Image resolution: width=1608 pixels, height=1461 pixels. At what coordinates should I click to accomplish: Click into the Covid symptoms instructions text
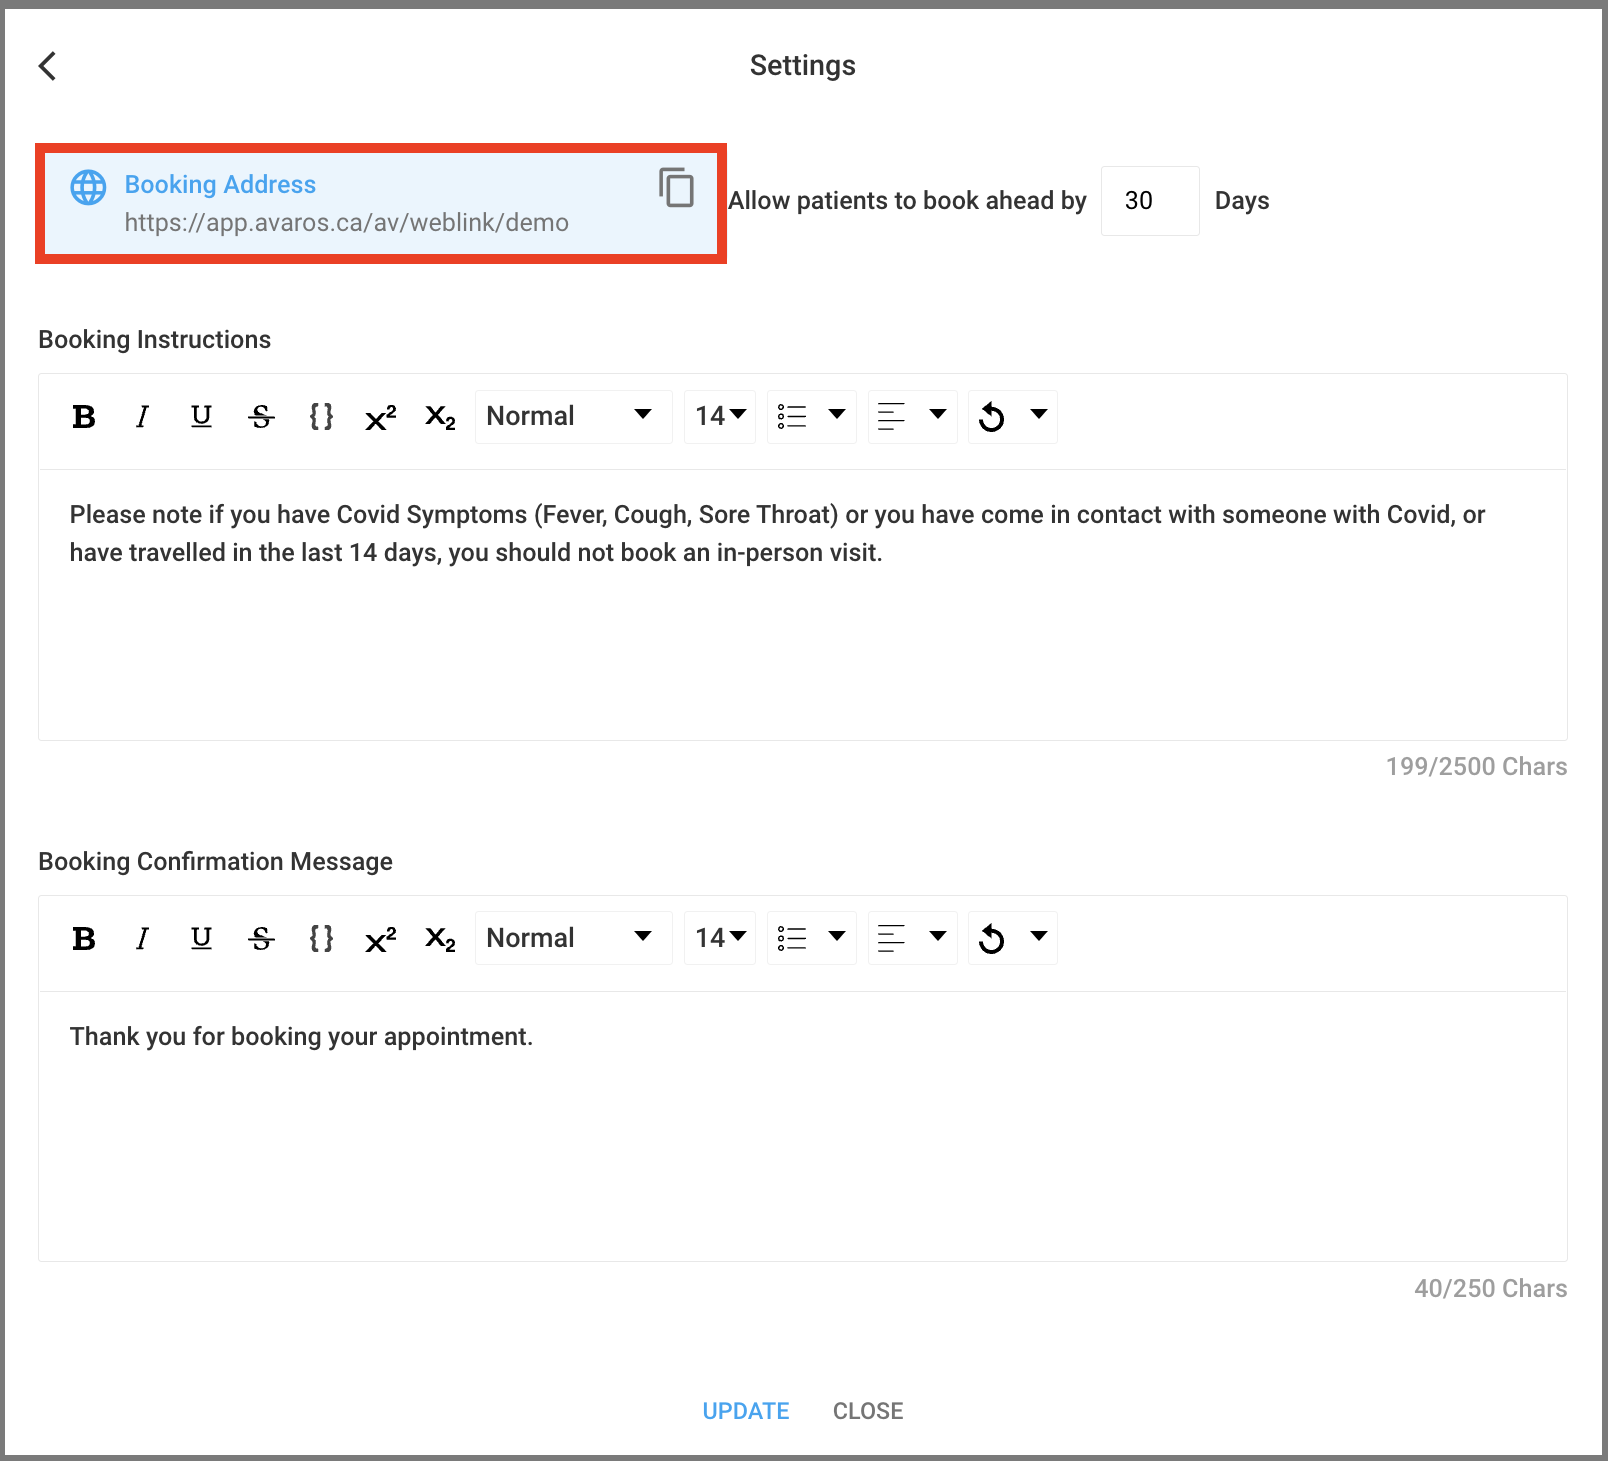[777, 533]
